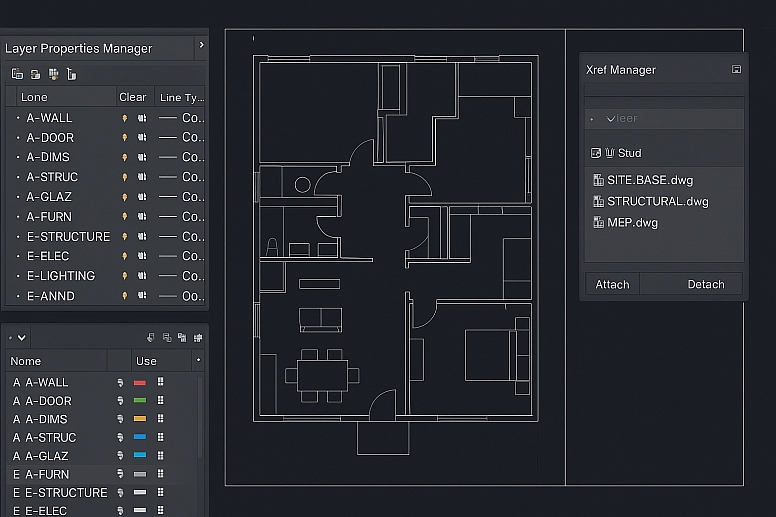Open options dot beside Use header

(x=198, y=360)
